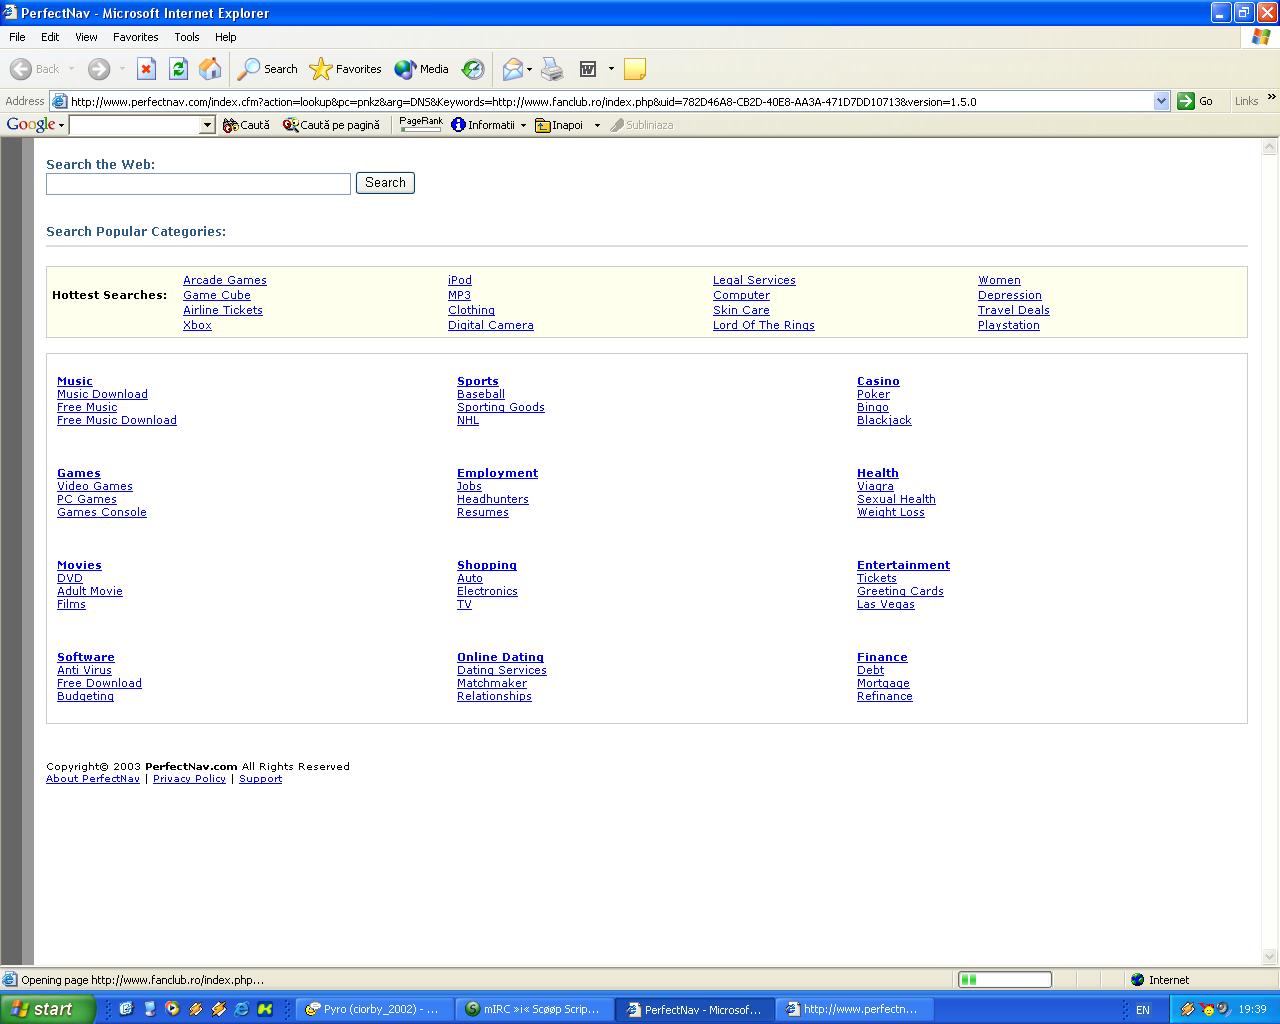The width and height of the screenshot is (1280, 1024).
Task: Open the Back button history dropdown
Action: (x=71, y=69)
